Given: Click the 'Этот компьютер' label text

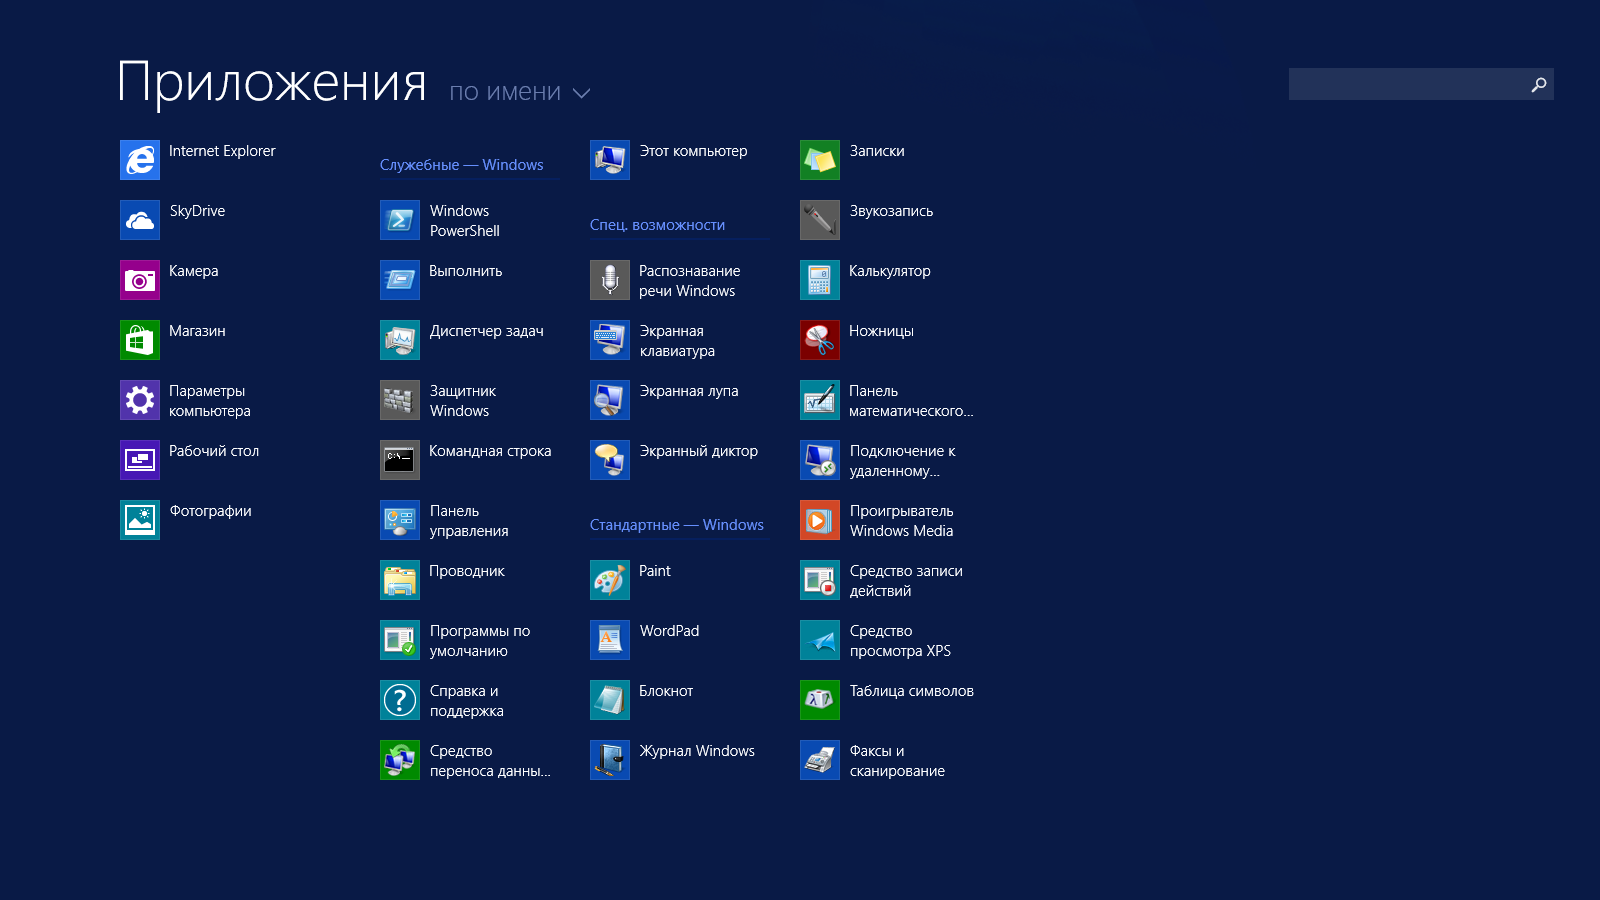Looking at the screenshot, I should [x=694, y=151].
